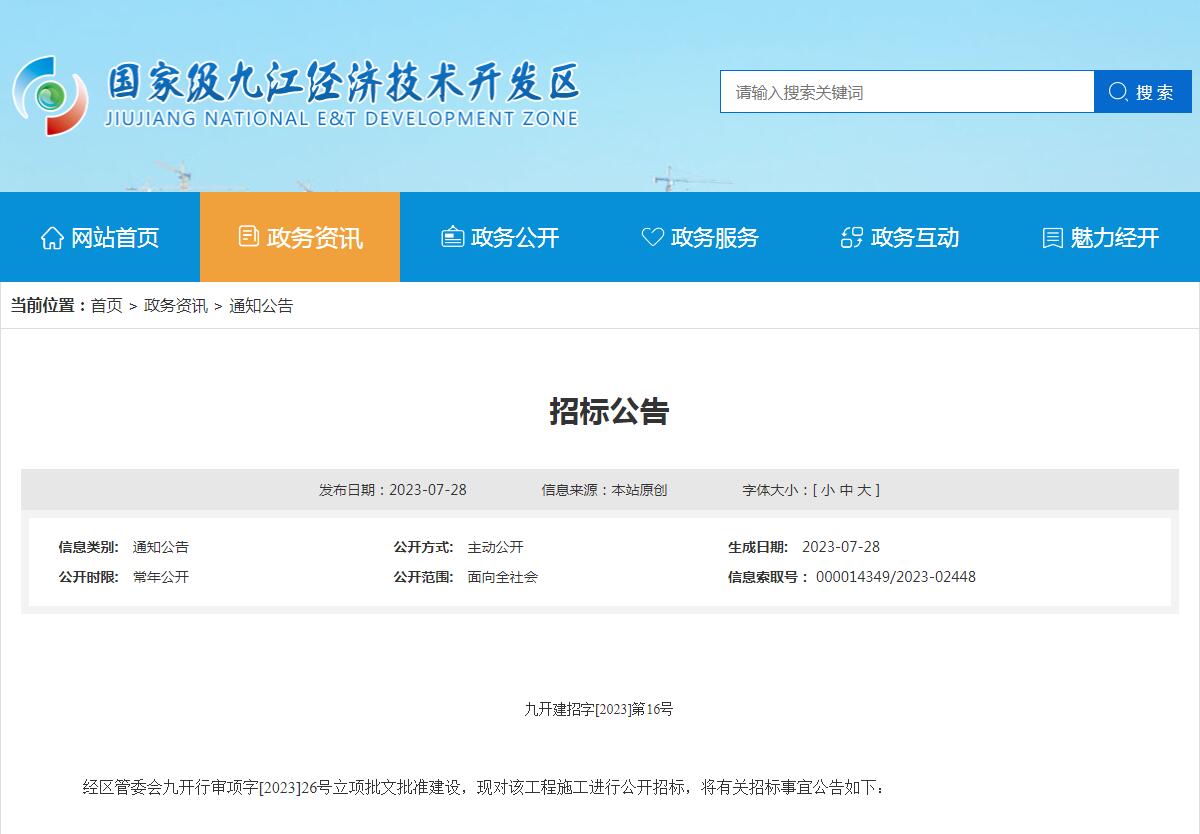
Task: Click the house icon beside 网站首页
Action: pyautogui.click(x=52, y=238)
